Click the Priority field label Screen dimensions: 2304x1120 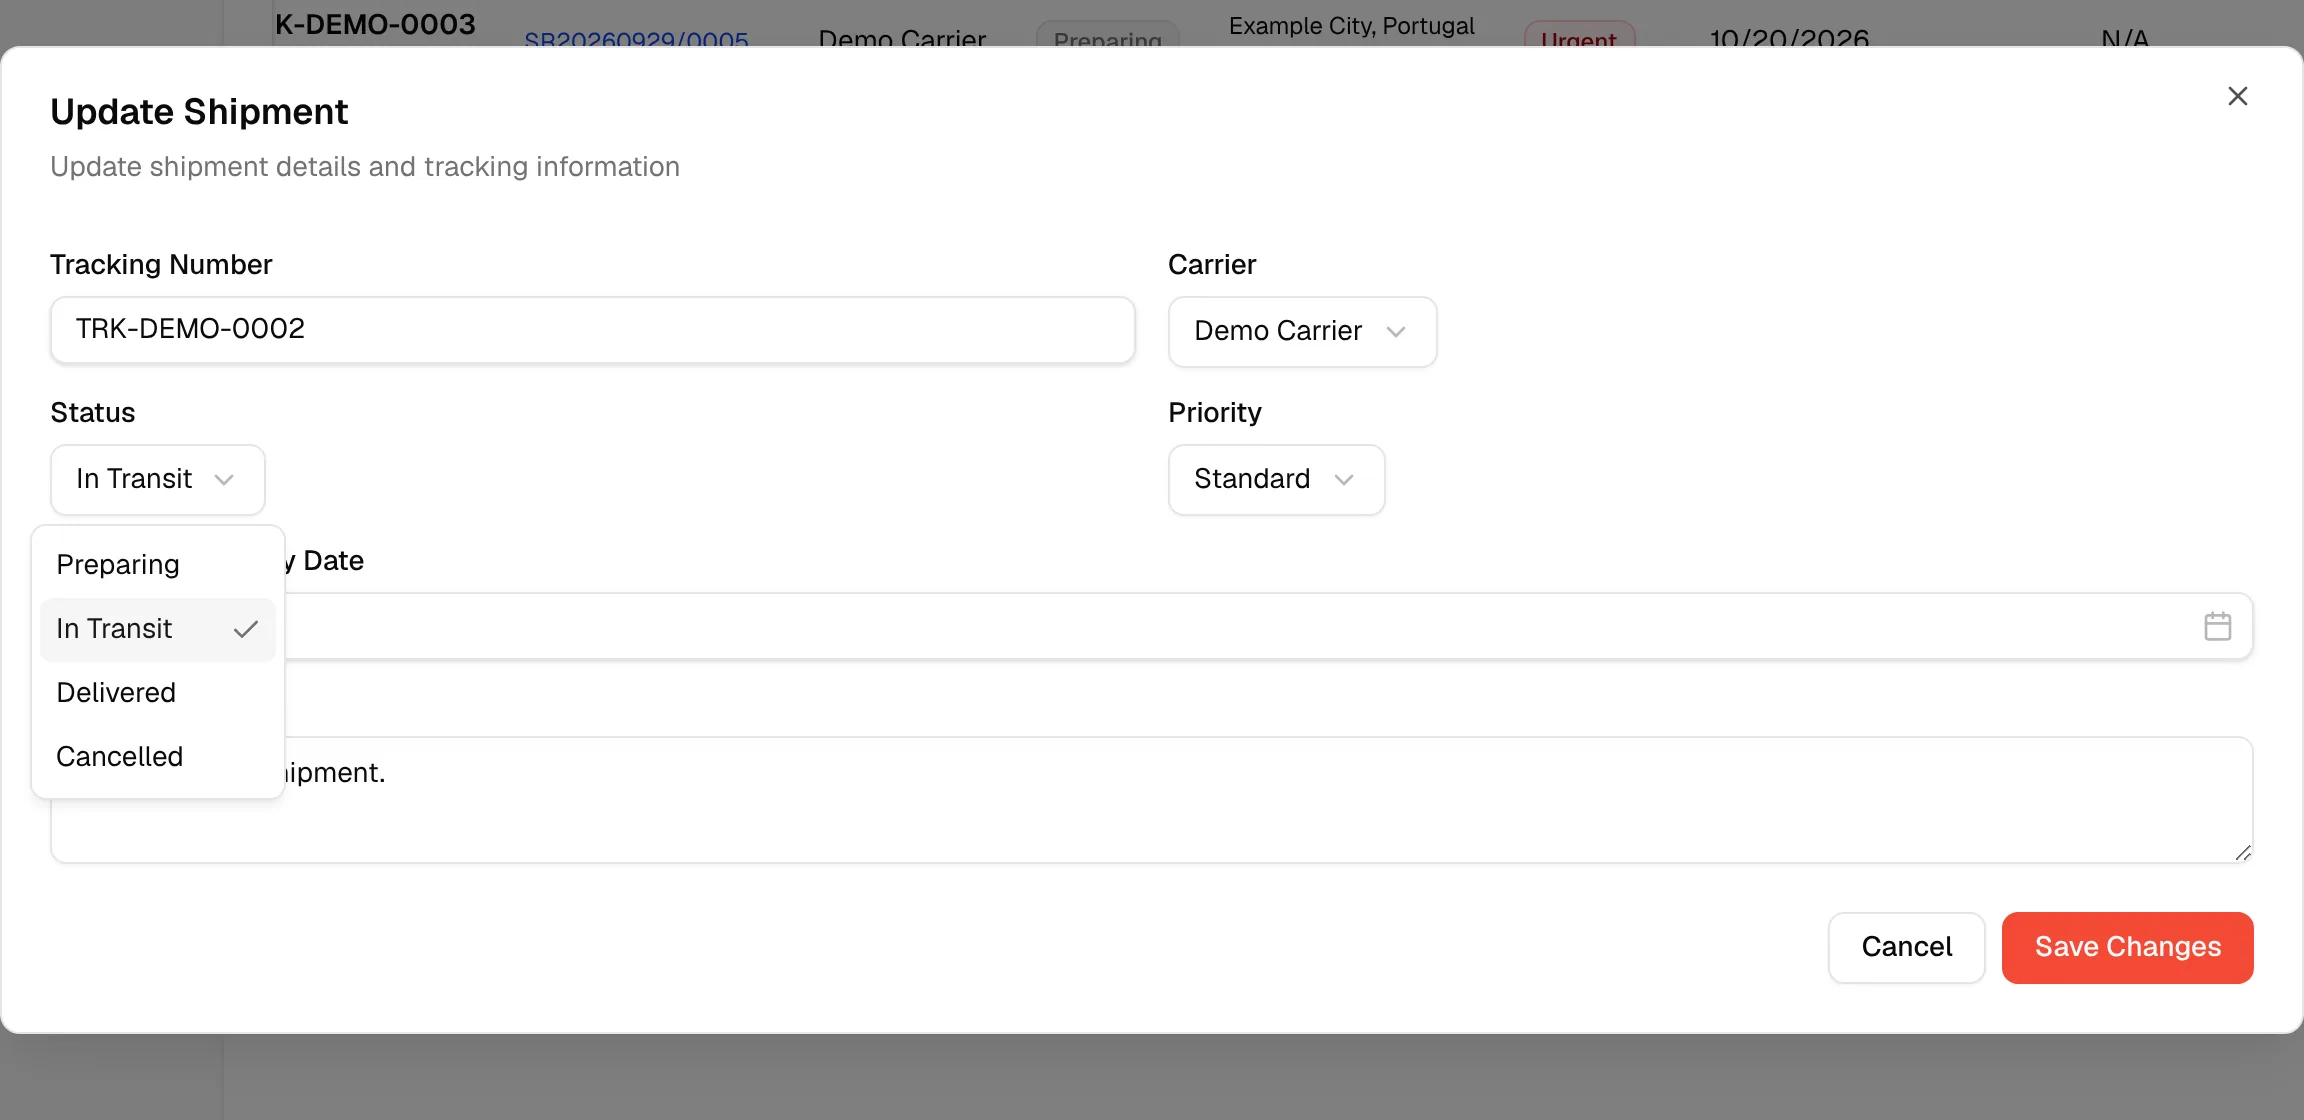coord(1214,413)
